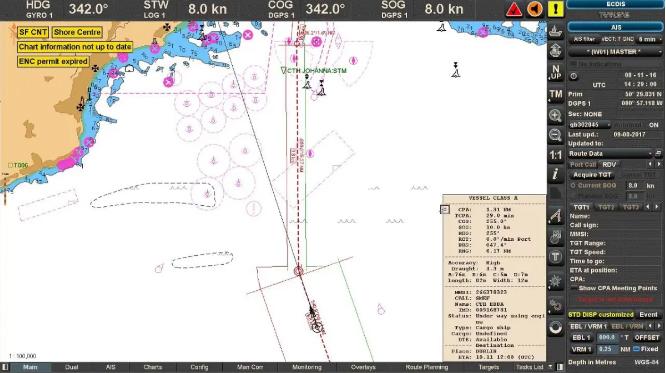Enable Show CPA Meeting Points checkbox

click(x=574, y=288)
